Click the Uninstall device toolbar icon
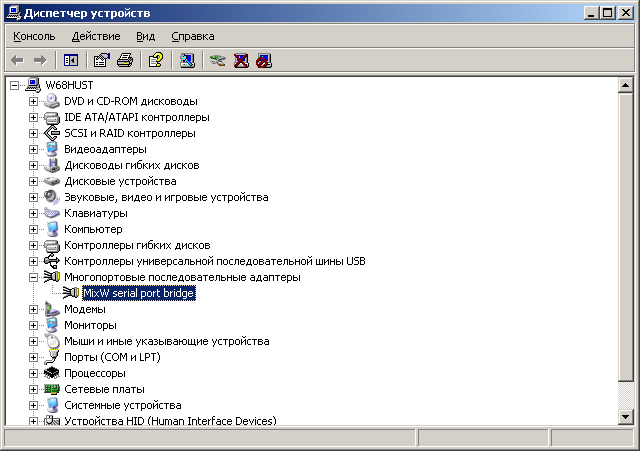This screenshot has width=640, height=451. pos(241,60)
